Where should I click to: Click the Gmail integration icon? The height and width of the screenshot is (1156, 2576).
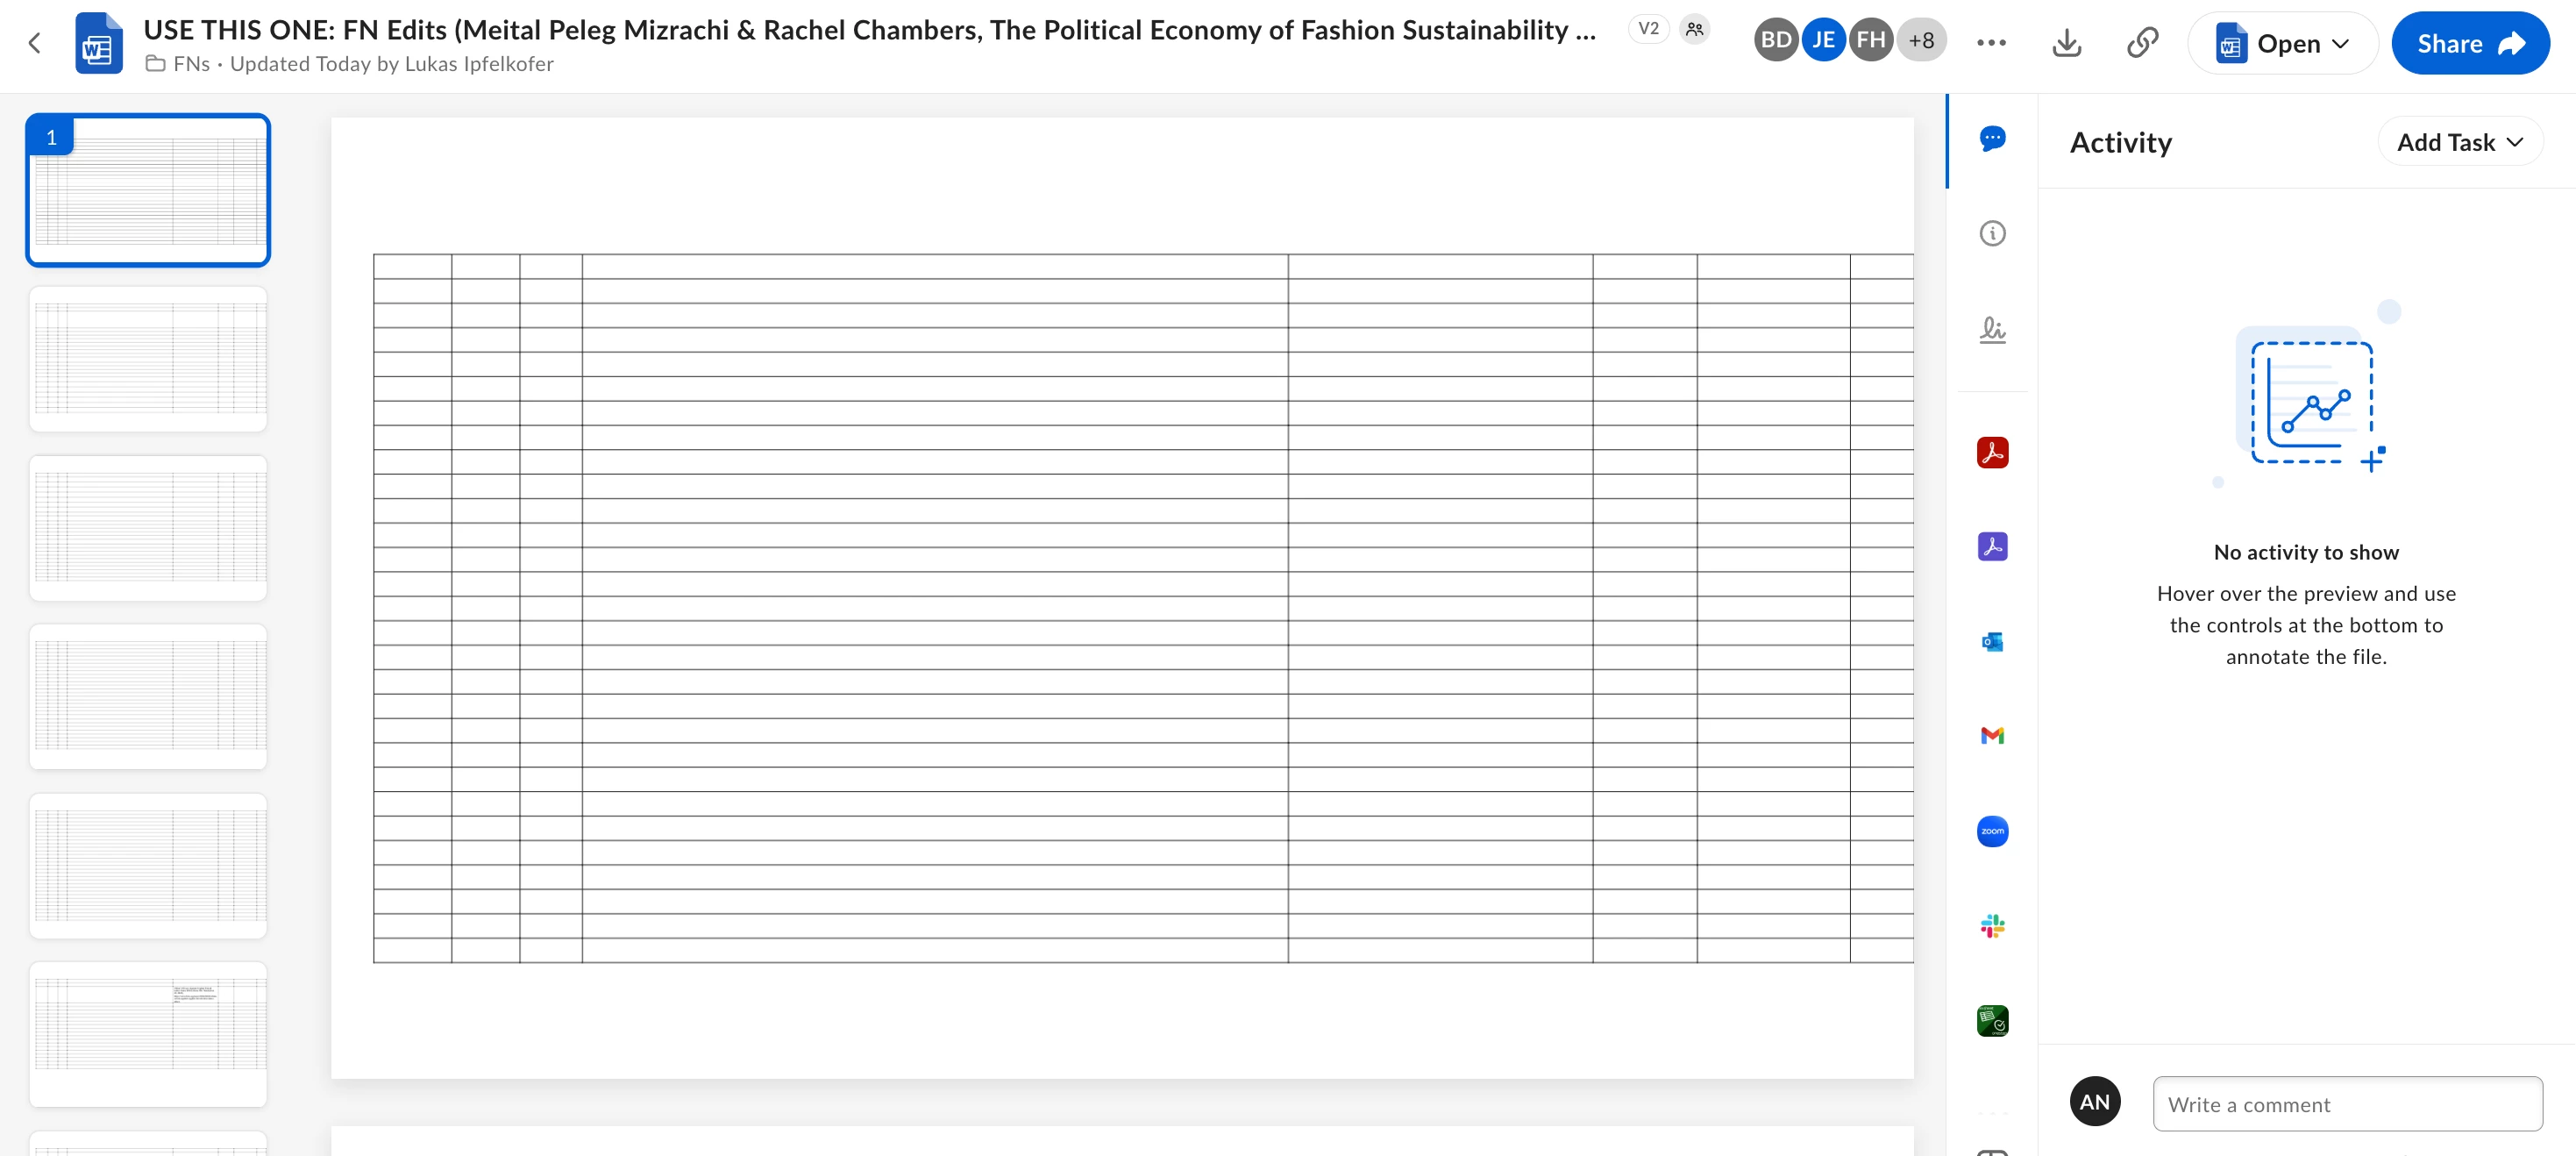(x=1992, y=736)
